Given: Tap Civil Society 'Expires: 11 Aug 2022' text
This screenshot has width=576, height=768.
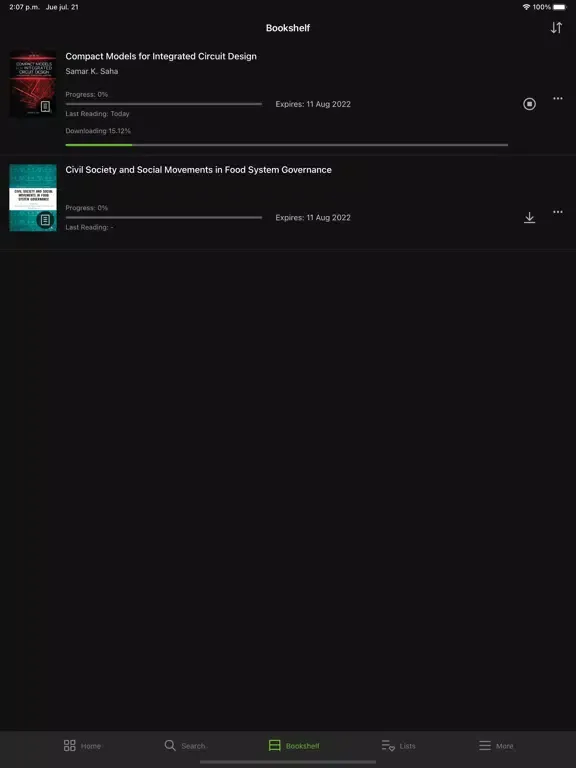Looking at the screenshot, I should 313,217.
